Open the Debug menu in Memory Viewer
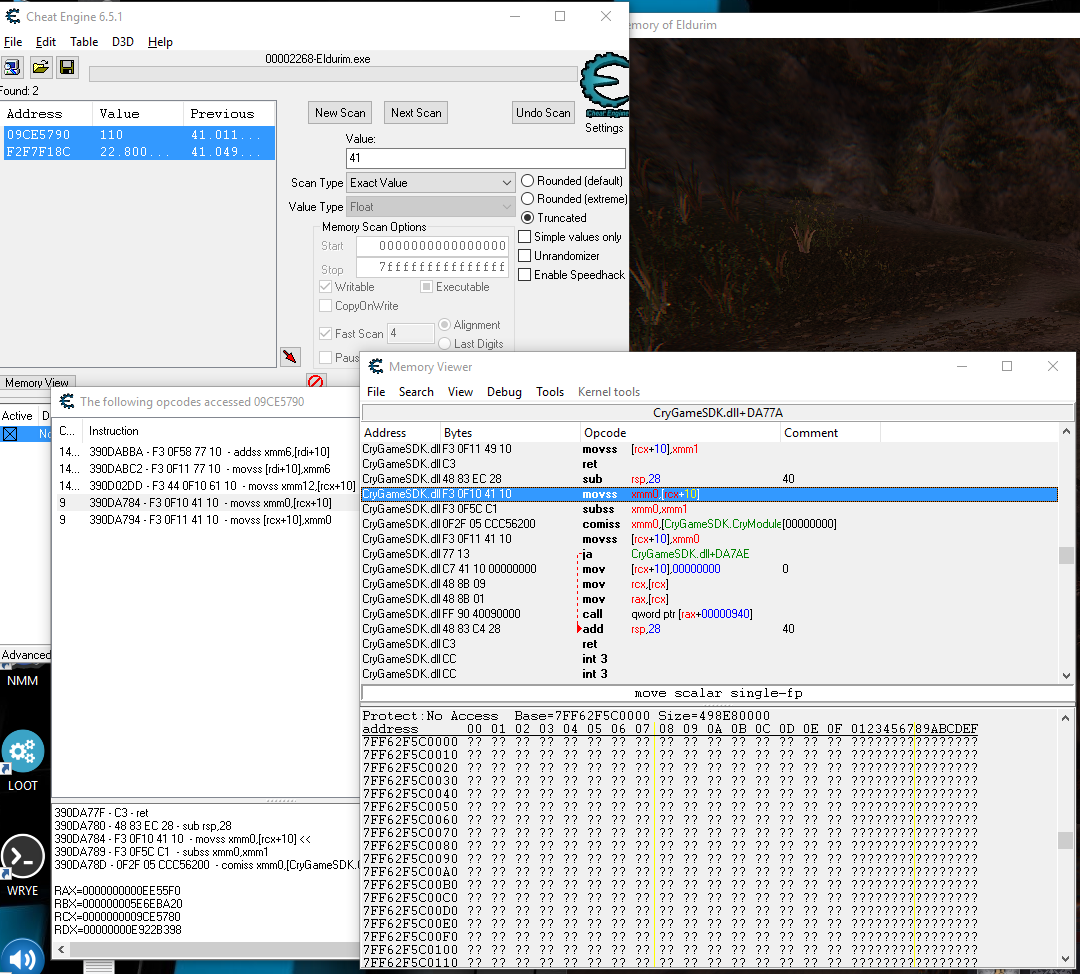This screenshot has height=974, width=1080. (x=504, y=392)
